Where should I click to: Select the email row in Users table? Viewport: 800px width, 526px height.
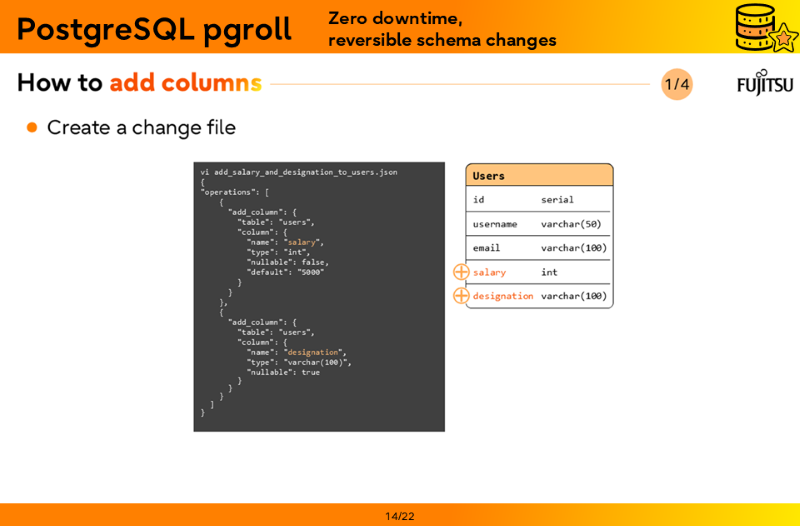(539, 248)
